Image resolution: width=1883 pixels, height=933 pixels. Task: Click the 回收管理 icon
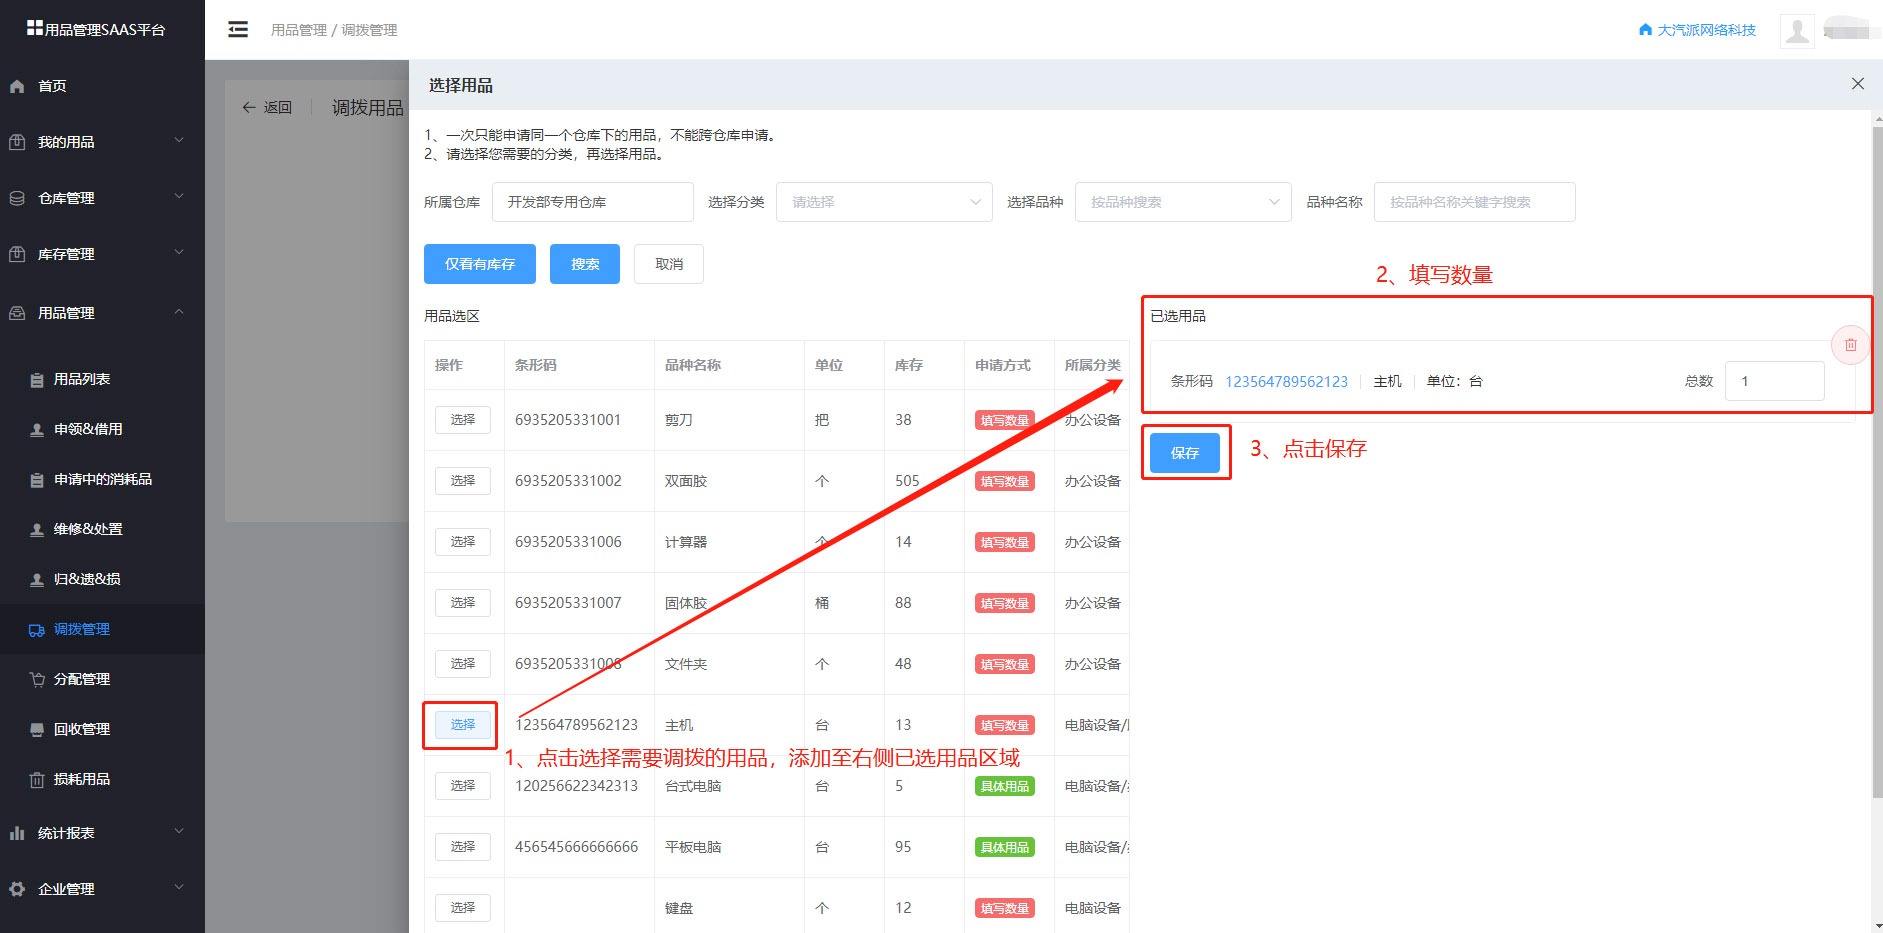pyautogui.click(x=37, y=730)
